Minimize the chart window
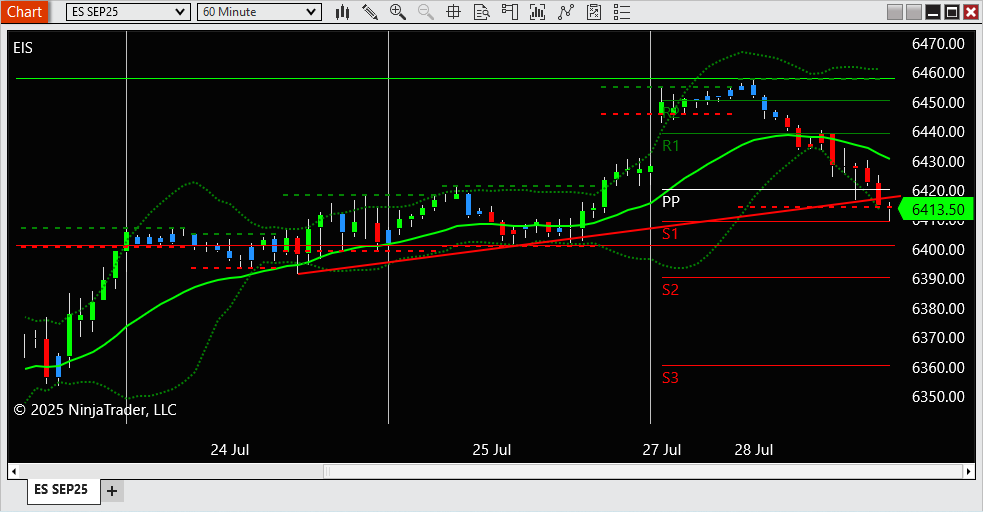This screenshot has width=983, height=512. pos(933,12)
